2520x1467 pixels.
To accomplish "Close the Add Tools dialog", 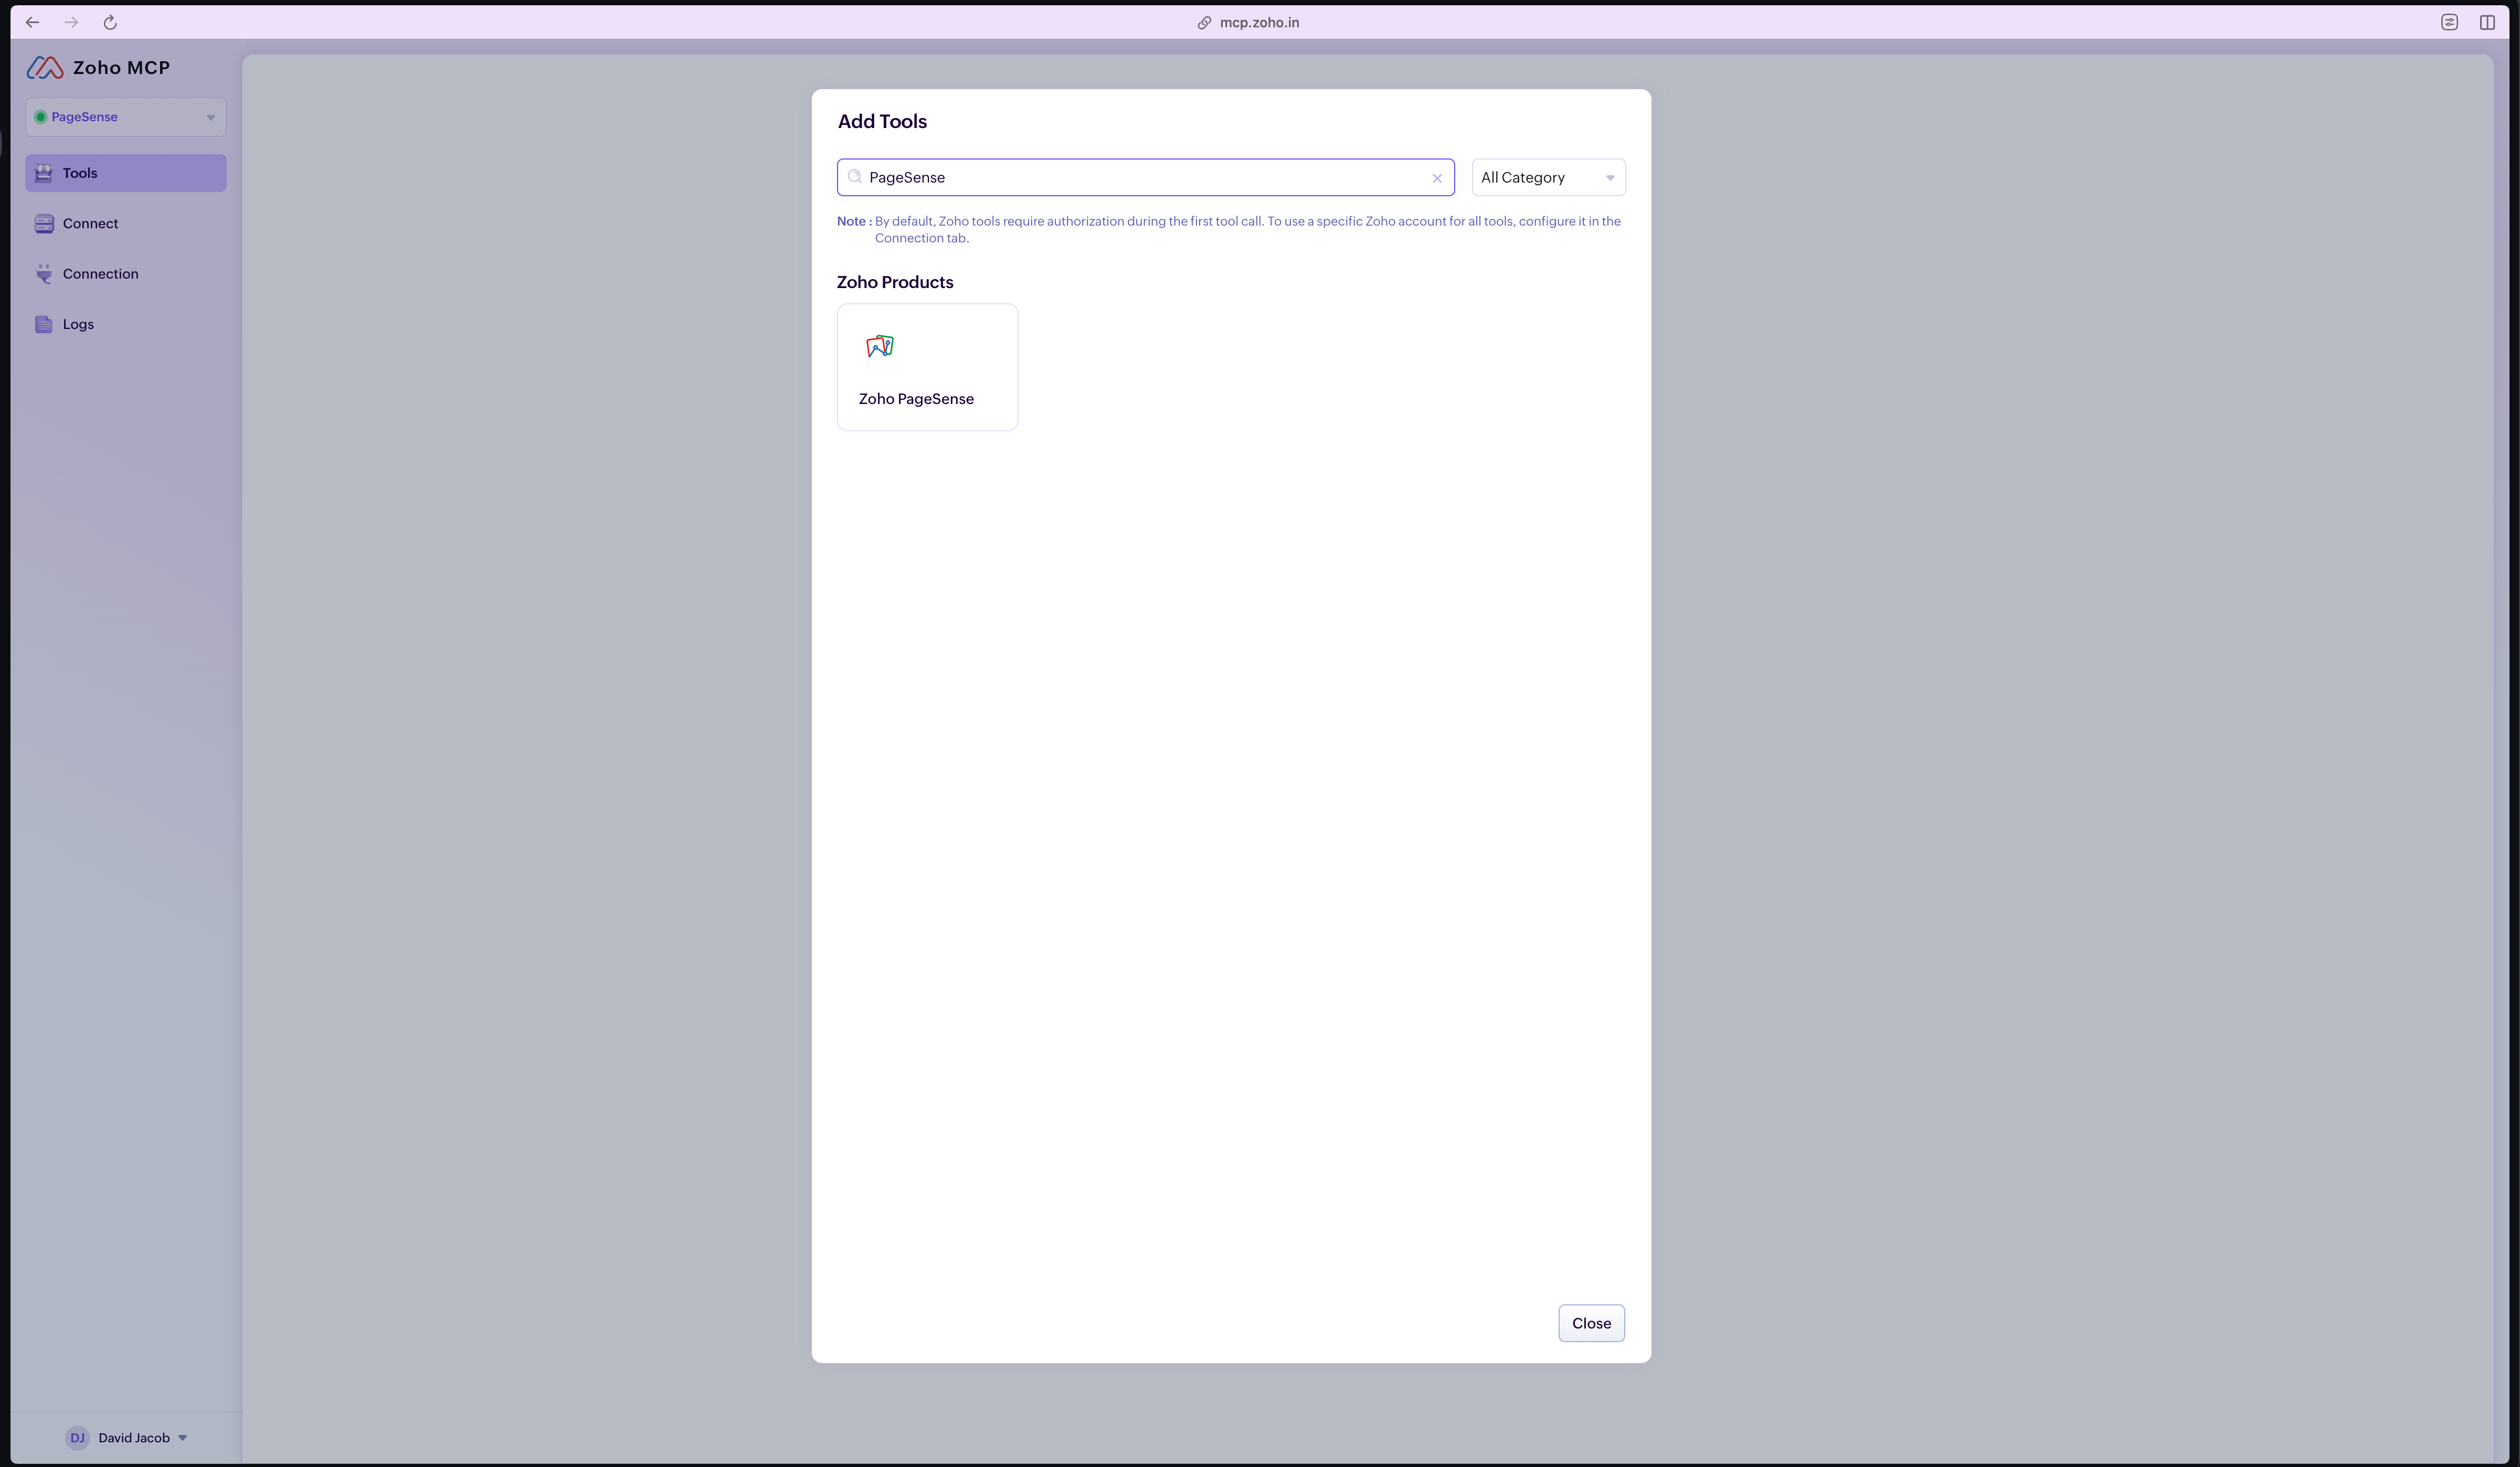I will (1591, 1323).
